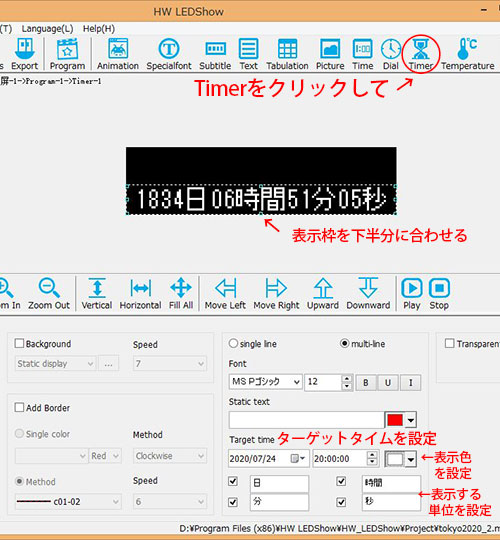Start preview with Play button
Image resolution: width=500 pixels, height=540 pixels.
(412, 294)
